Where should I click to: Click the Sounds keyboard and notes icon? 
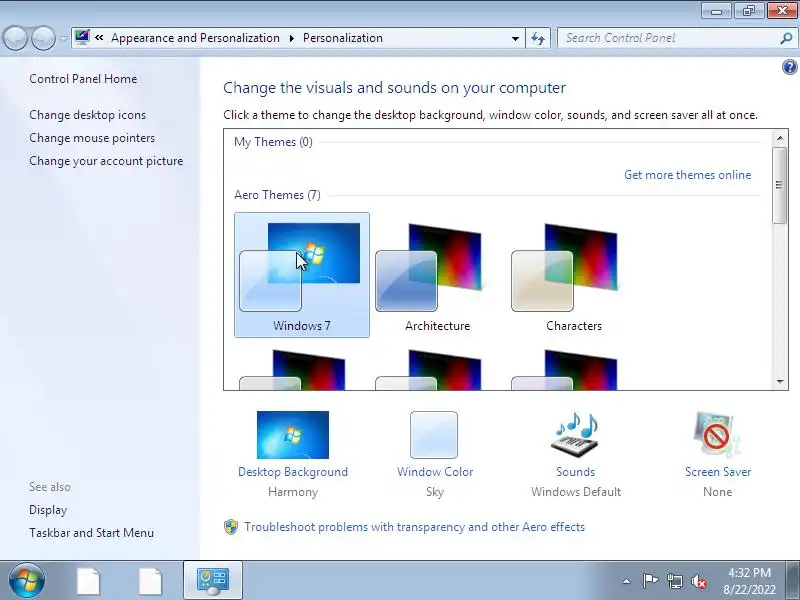576,435
